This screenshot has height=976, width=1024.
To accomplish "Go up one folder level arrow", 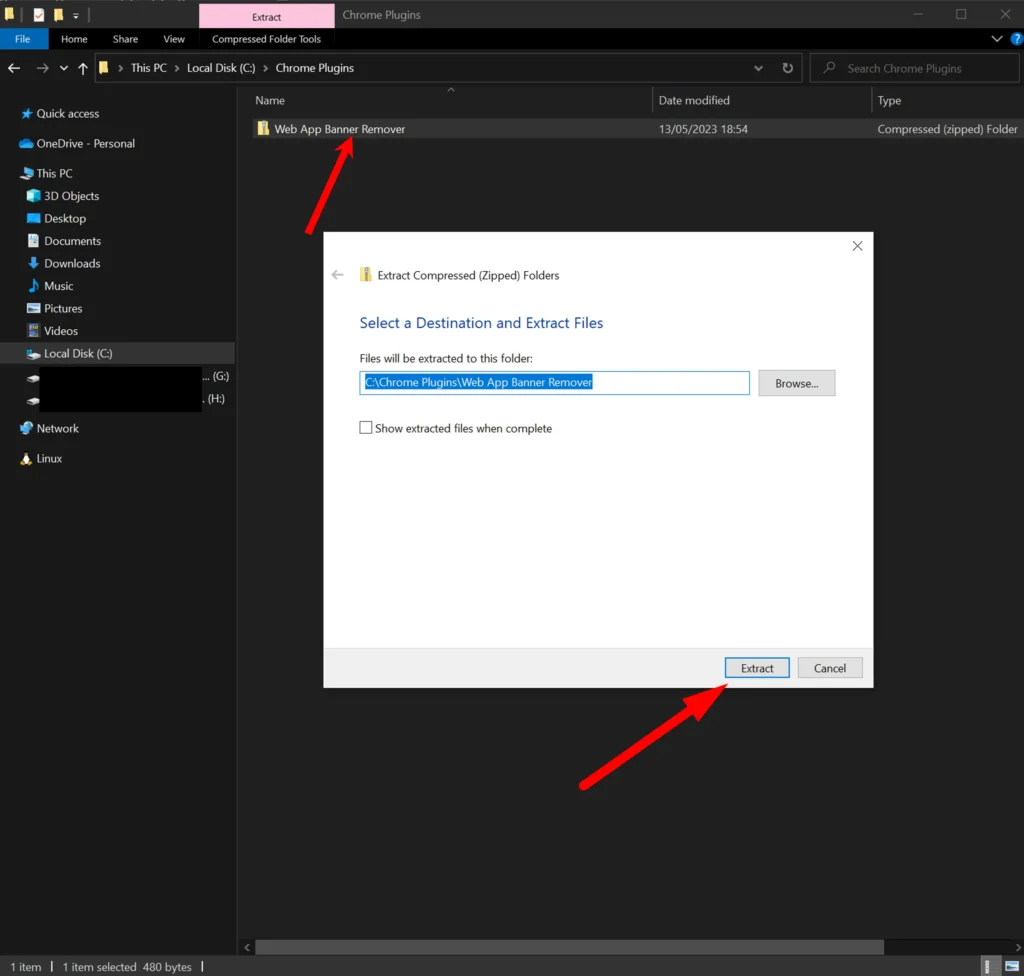I will (x=83, y=68).
